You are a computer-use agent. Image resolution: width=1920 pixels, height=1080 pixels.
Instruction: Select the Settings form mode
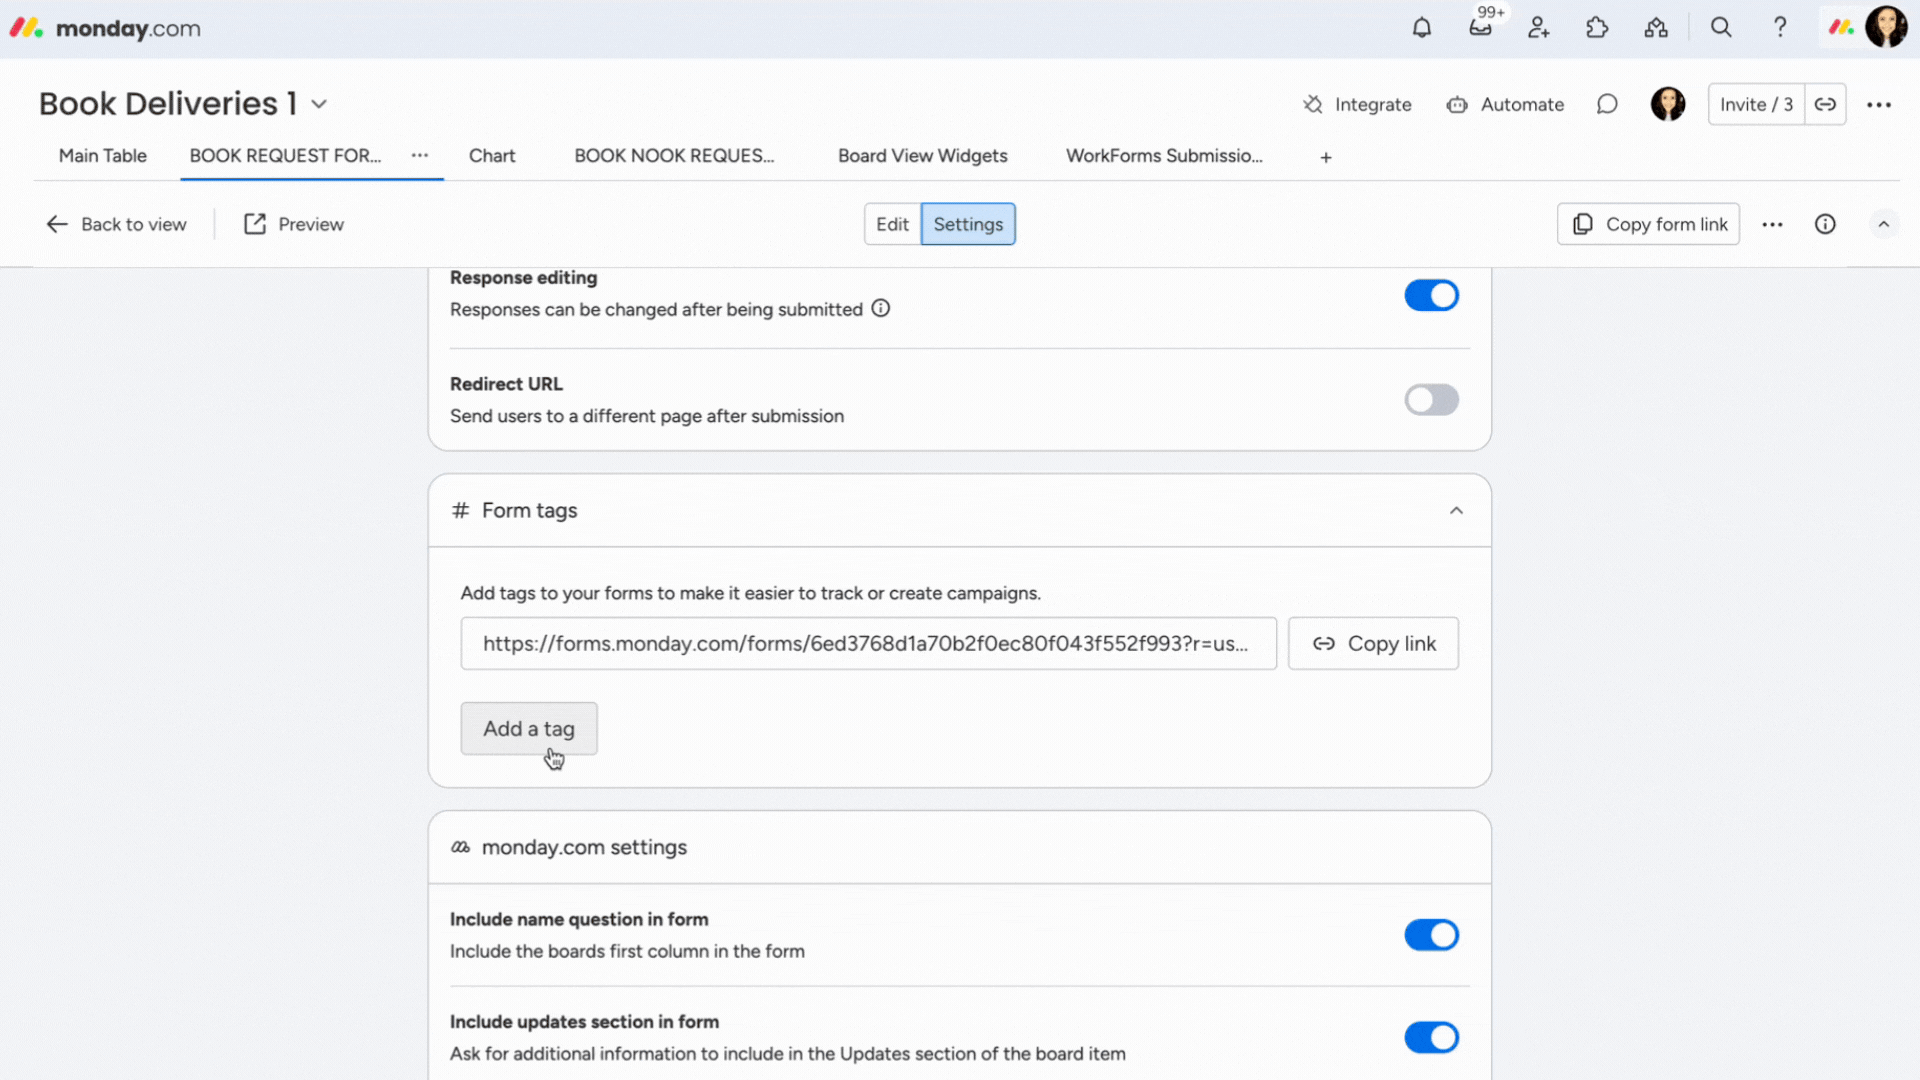pyautogui.click(x=968, y=224)
